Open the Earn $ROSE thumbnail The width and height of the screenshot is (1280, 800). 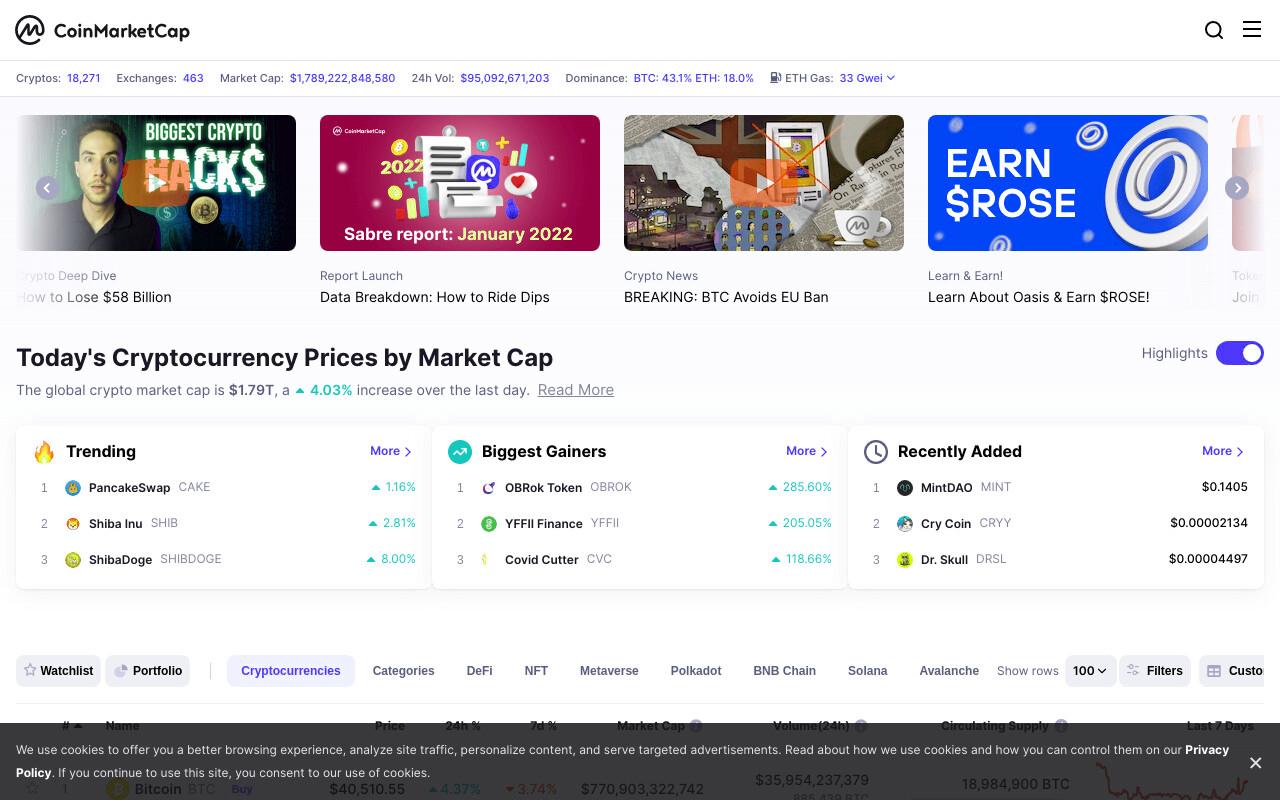click(x=1068, y=183)
